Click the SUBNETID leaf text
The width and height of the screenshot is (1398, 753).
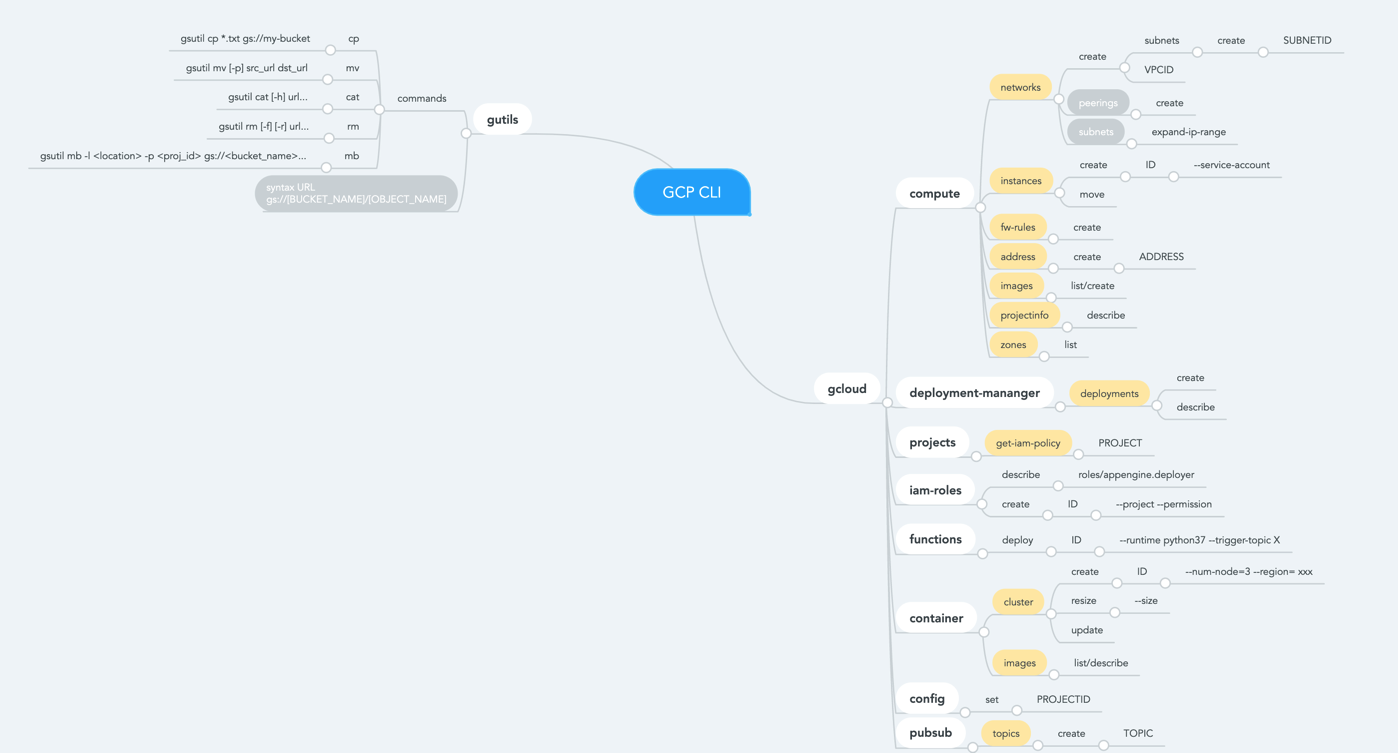click(1307, 41)
